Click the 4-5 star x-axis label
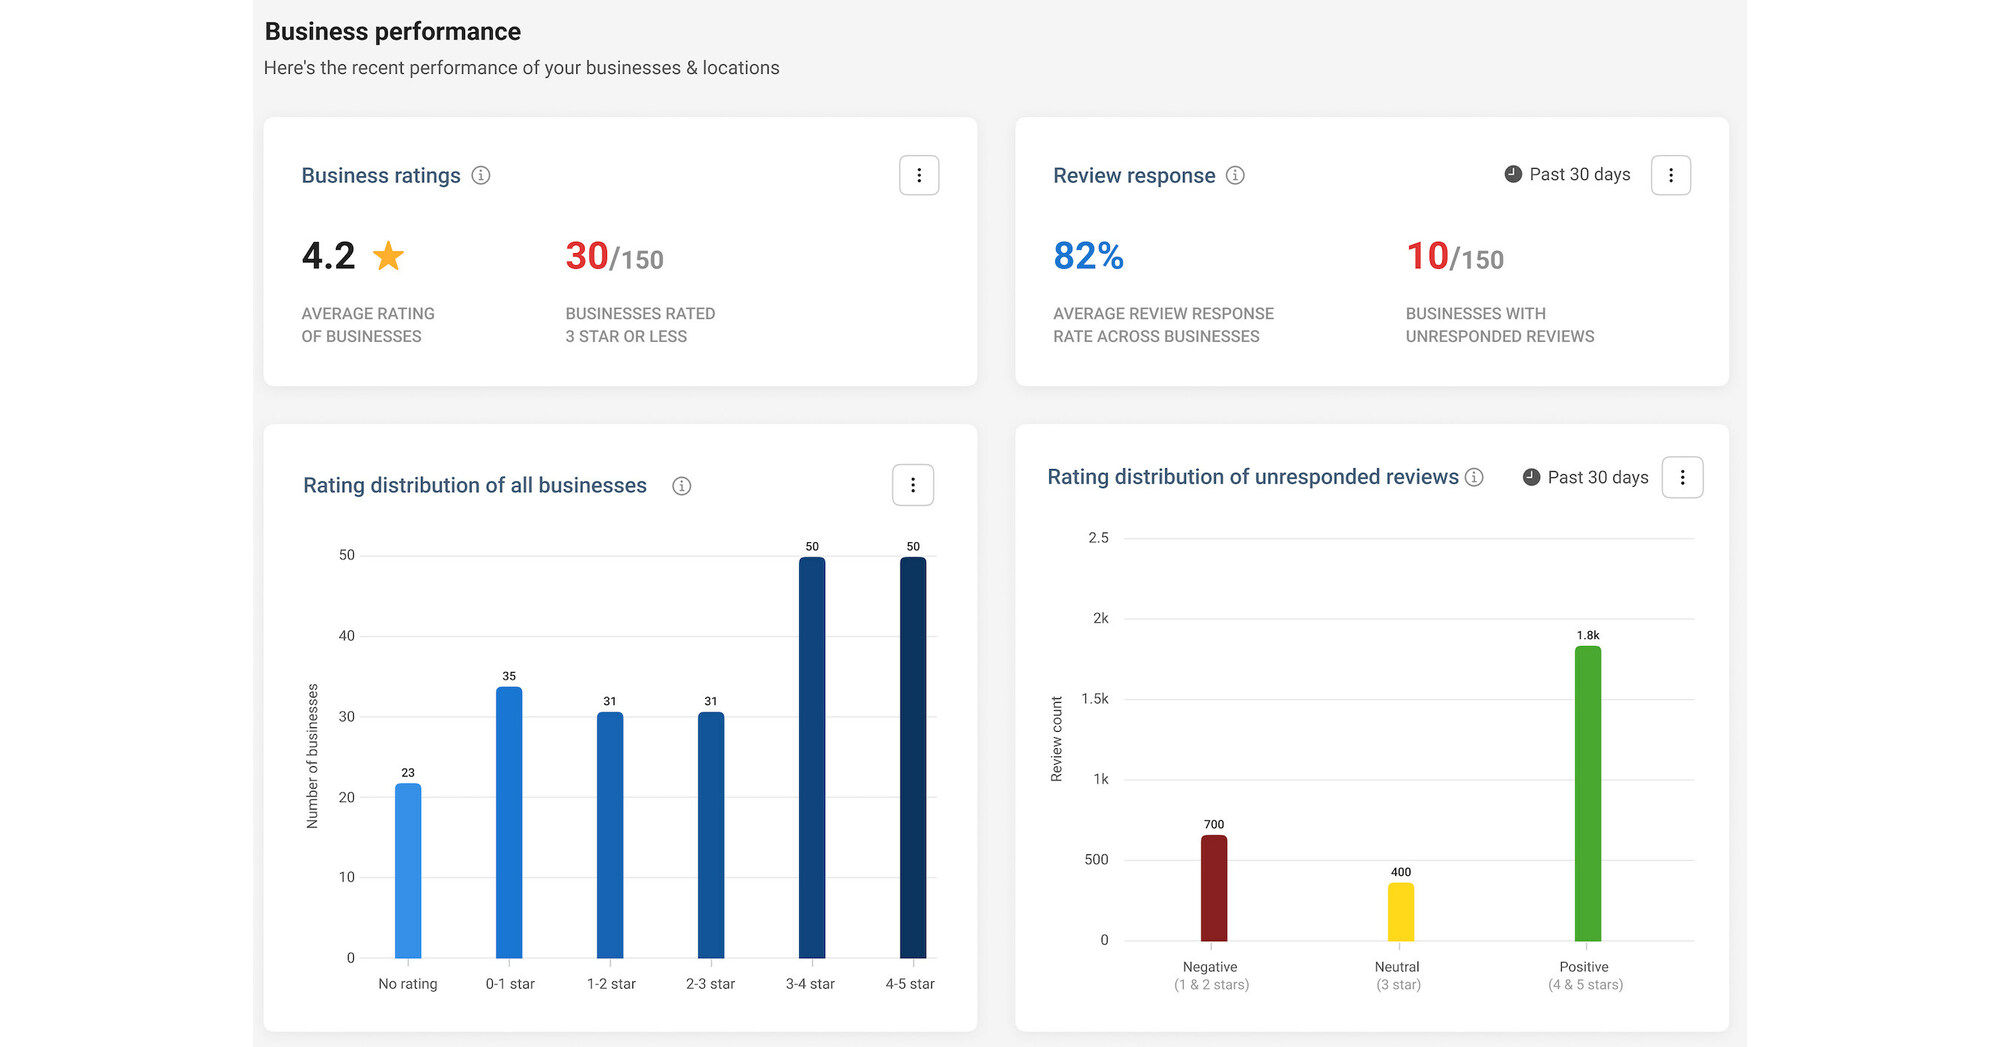This screenshot has width=2000, height=1047. tap(910, 984)
